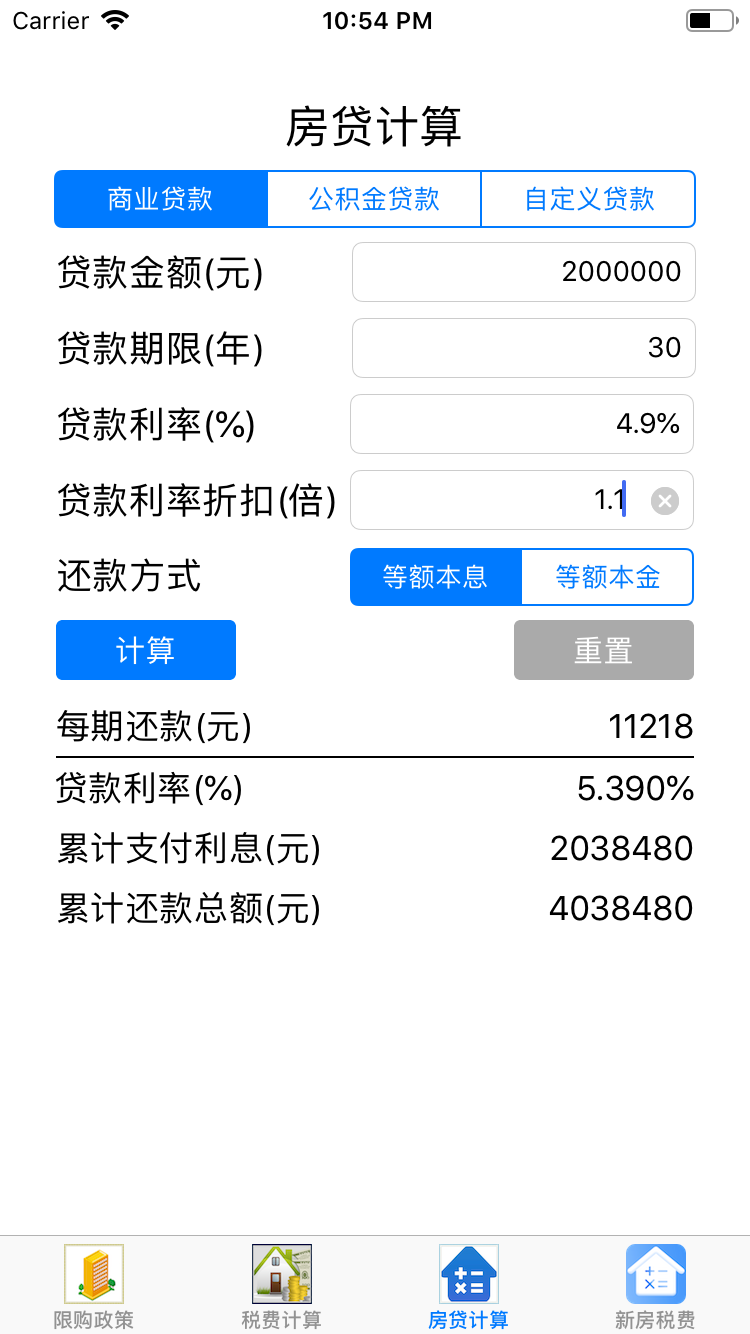The width and height of the screenshot is (750, 1334).
Task: Edit the 贷款金额 input field
Action: pos(523,272)
